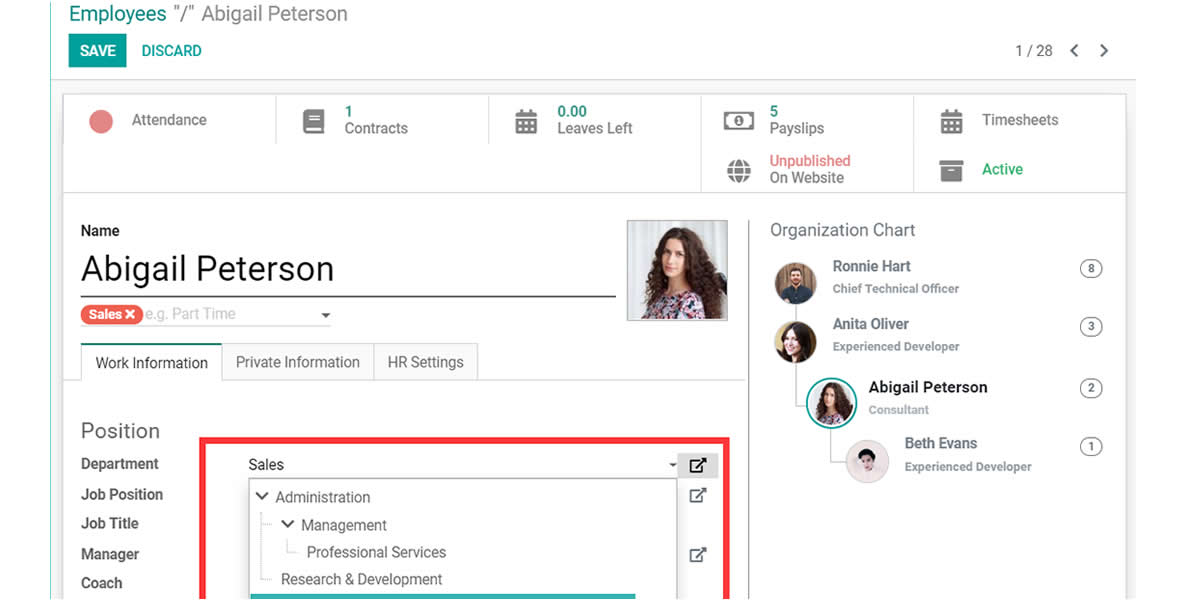
Task: Open external link icon beside Department field
Action: (x=698, y=465)
